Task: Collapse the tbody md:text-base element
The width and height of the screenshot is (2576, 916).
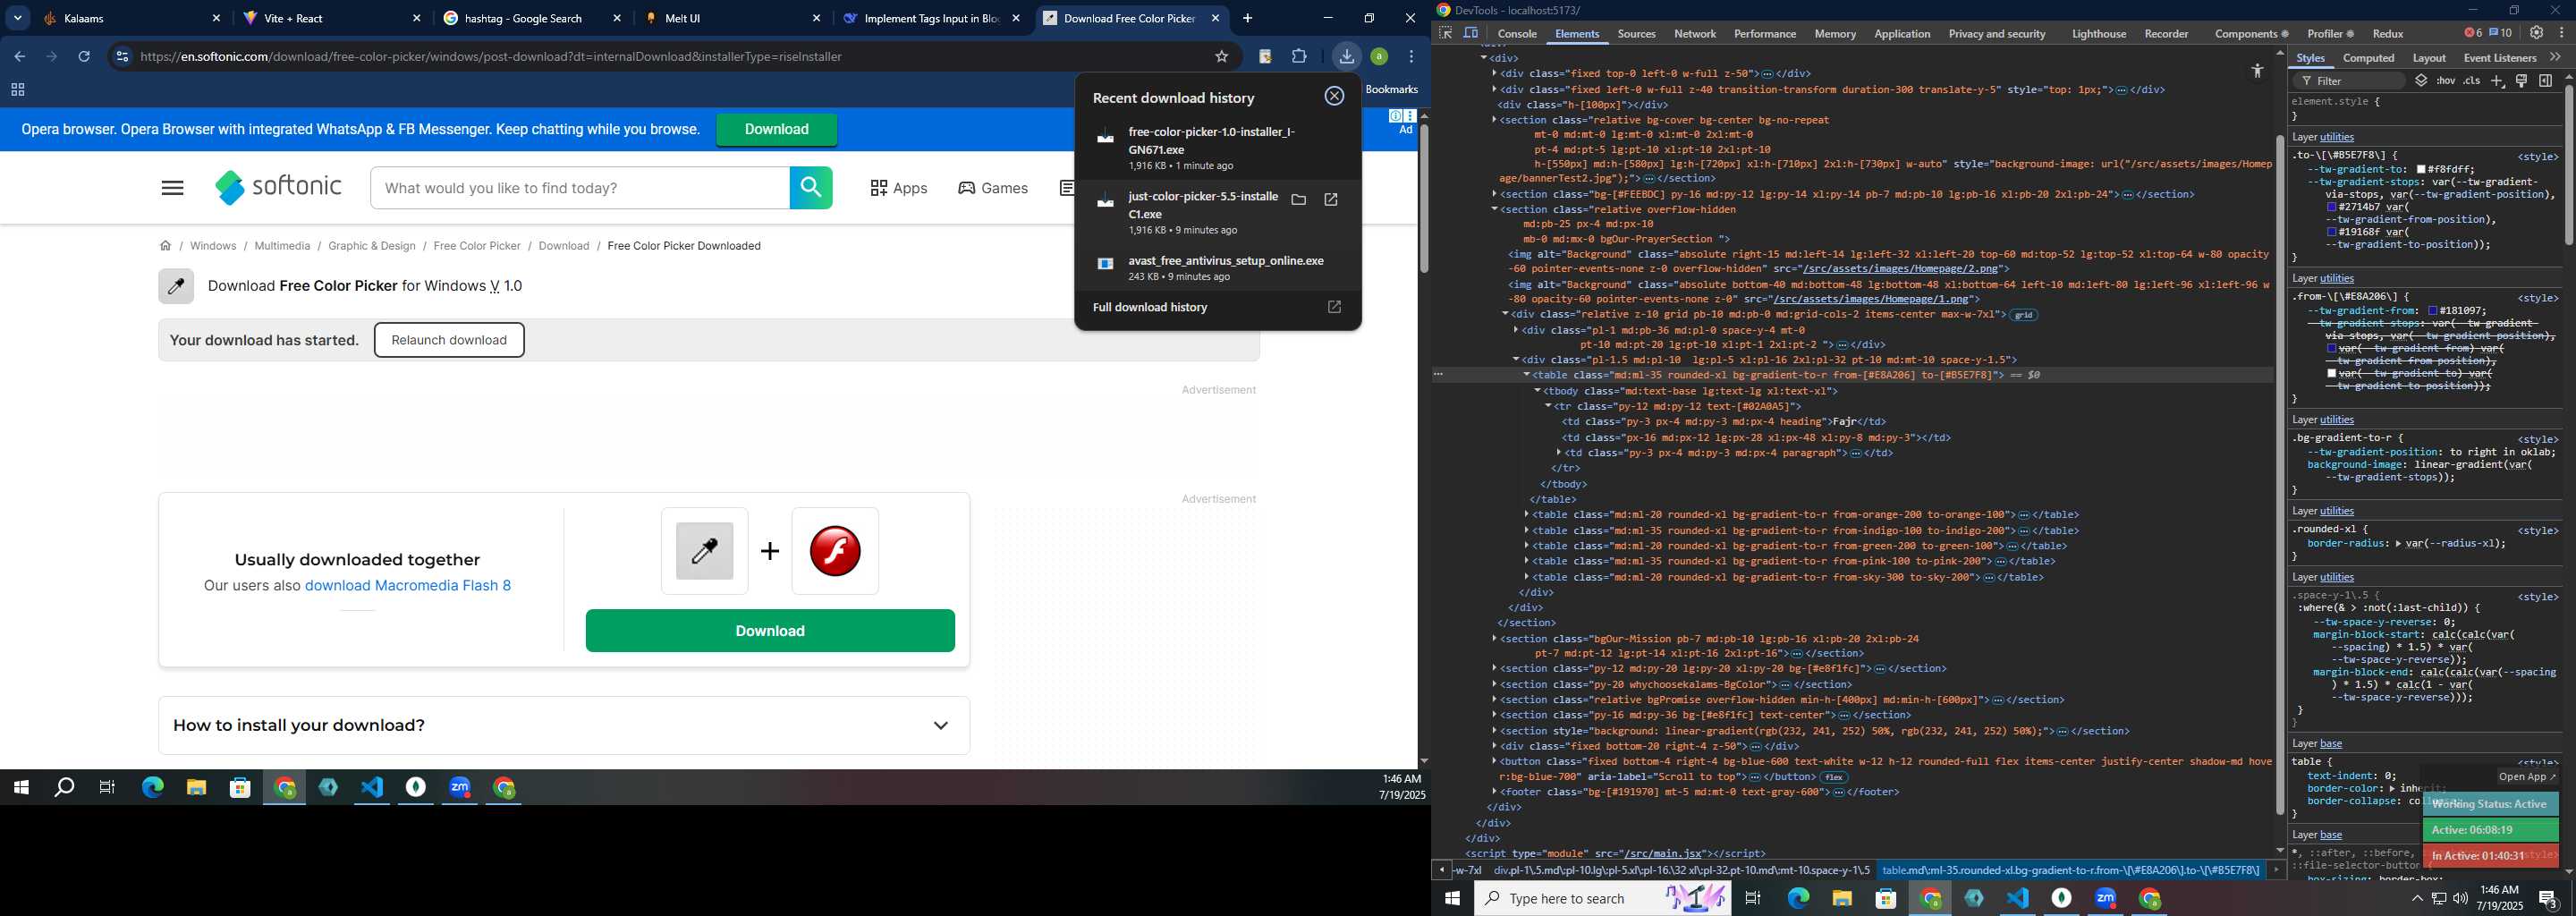Action: click(1538, 391)
